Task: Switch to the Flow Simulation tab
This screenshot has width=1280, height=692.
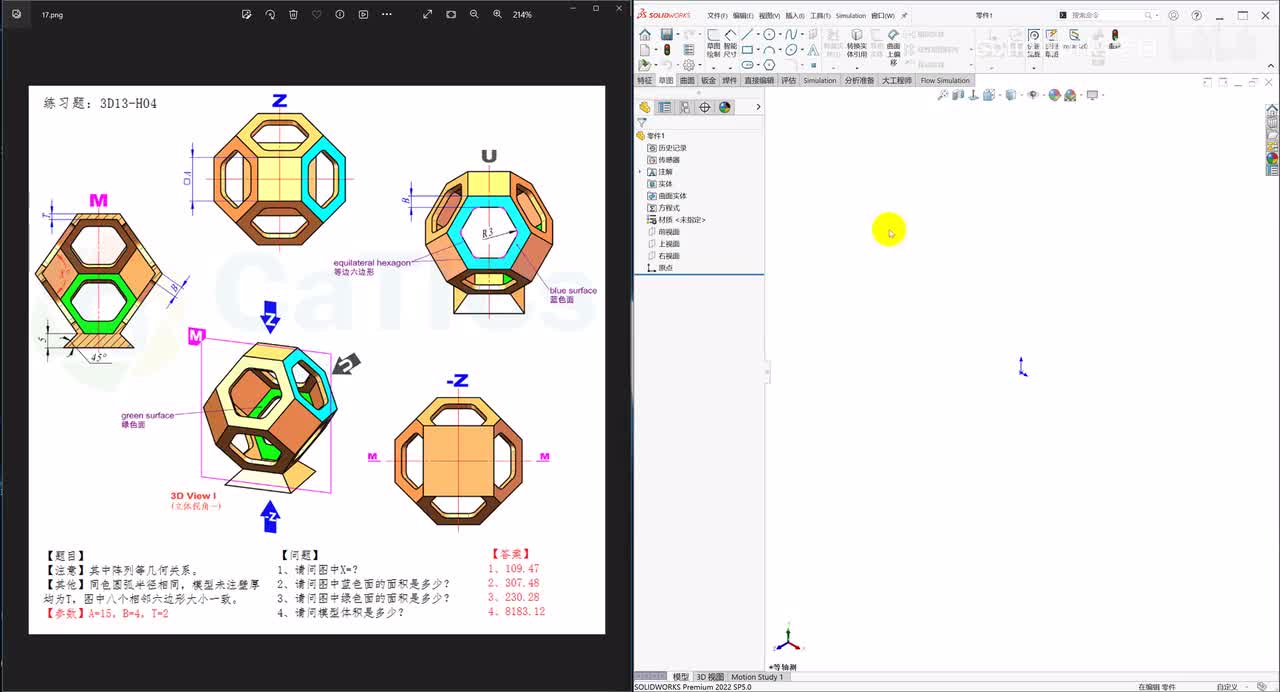Action: point(945,80)
